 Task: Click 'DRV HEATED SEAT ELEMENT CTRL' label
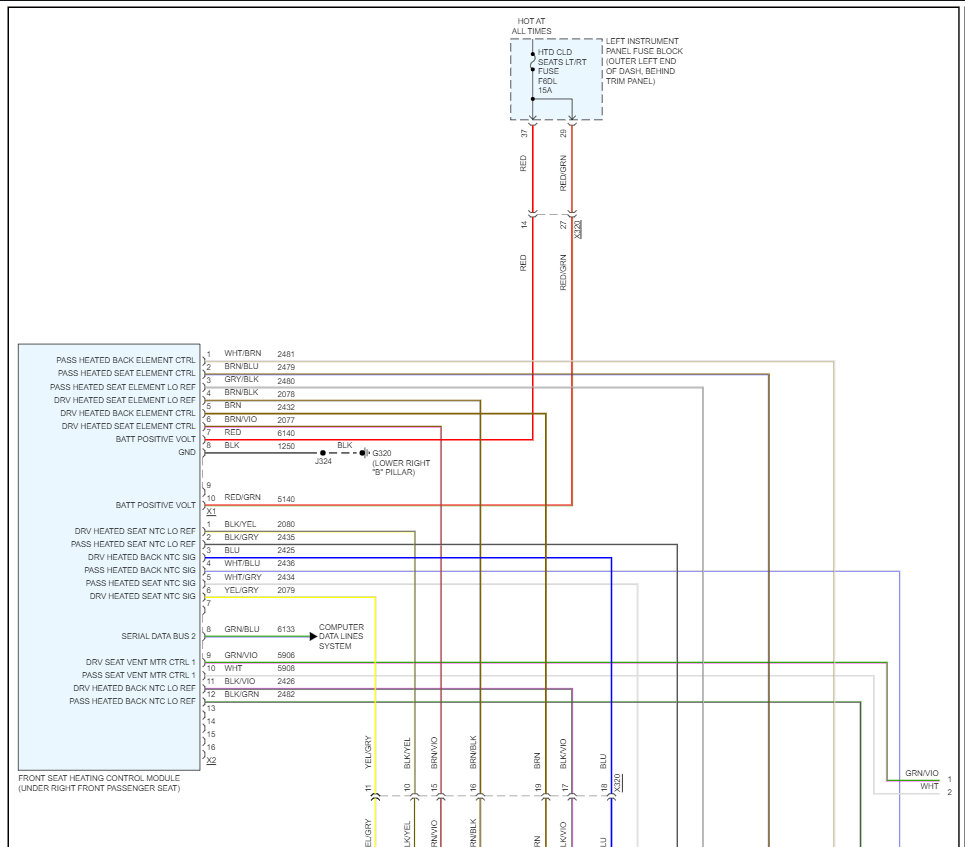pyautogui.click(x=128, y=426)
